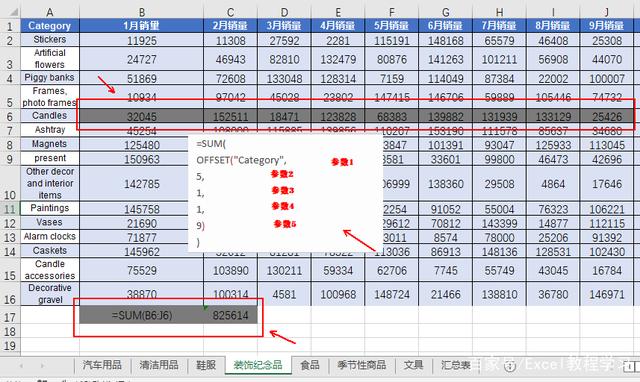Select the Stickers category cell

pos(50,40)
